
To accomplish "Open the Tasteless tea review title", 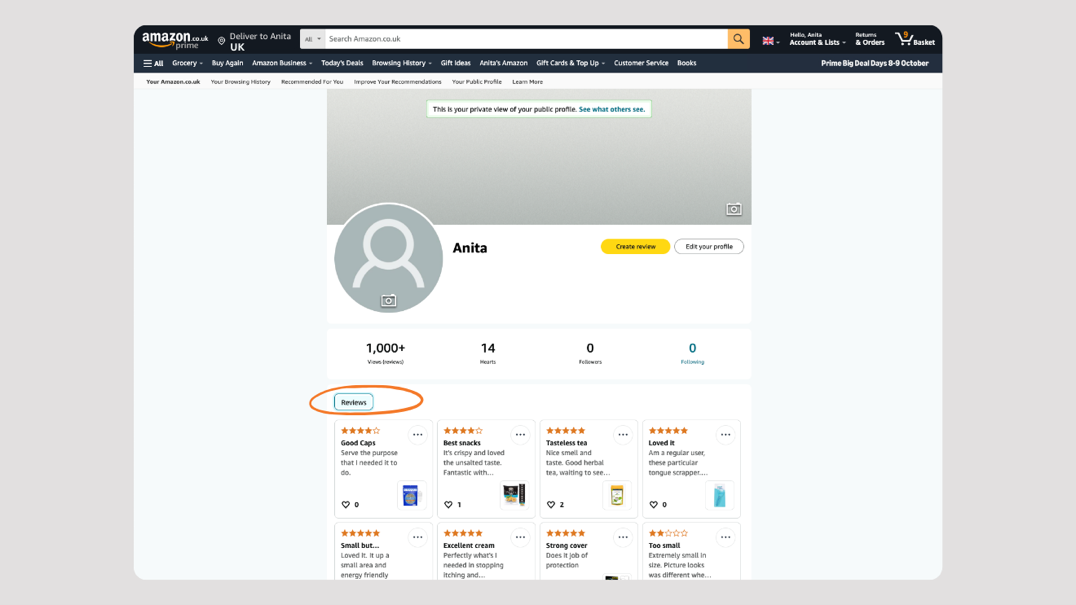I will [566, 443].
